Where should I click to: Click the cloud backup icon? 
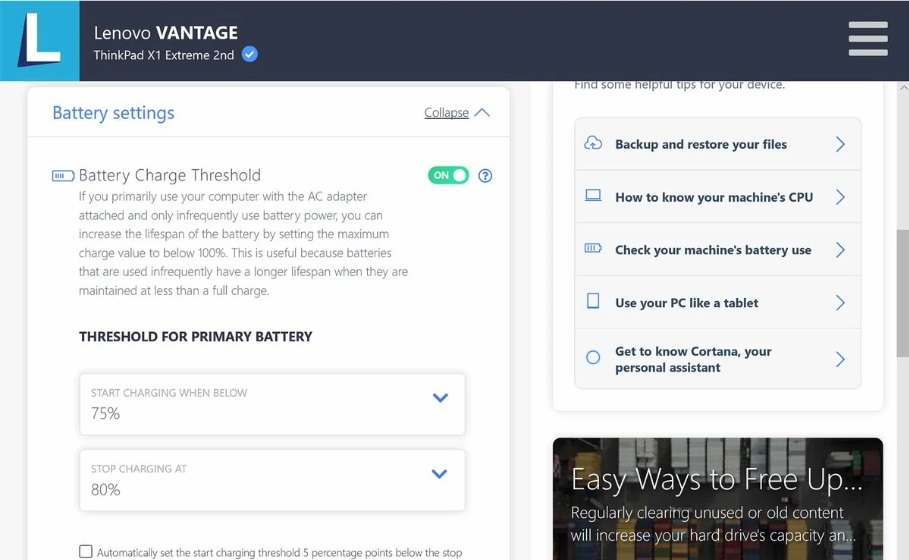pos(593,144)
